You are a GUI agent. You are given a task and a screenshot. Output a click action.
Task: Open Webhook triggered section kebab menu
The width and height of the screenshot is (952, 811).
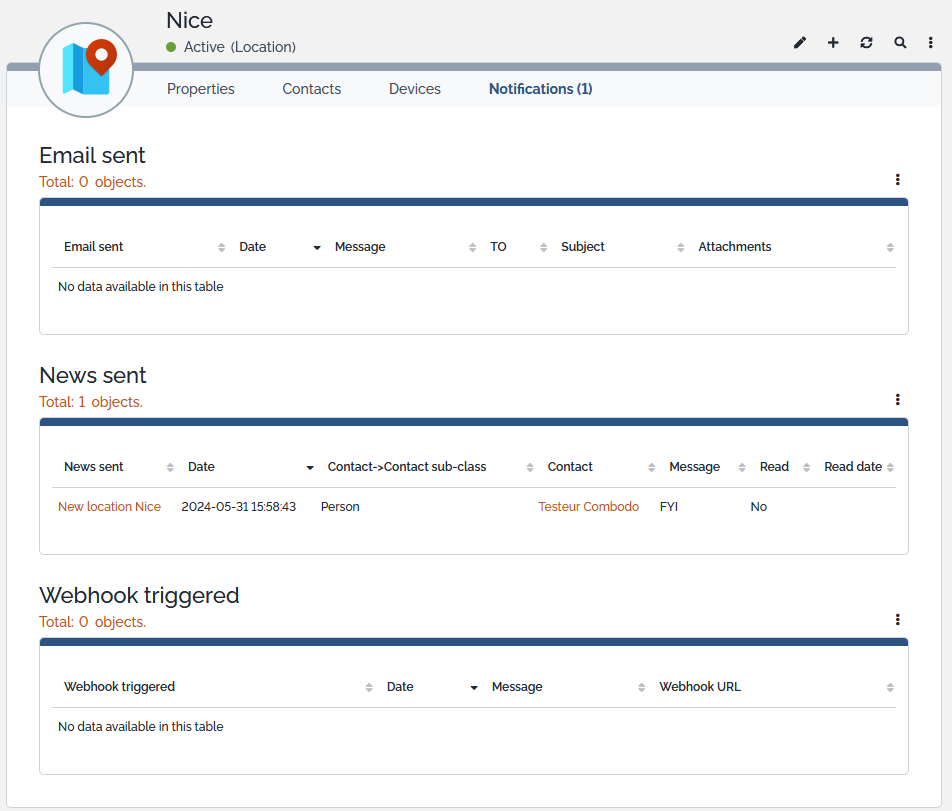coord(897,620)
